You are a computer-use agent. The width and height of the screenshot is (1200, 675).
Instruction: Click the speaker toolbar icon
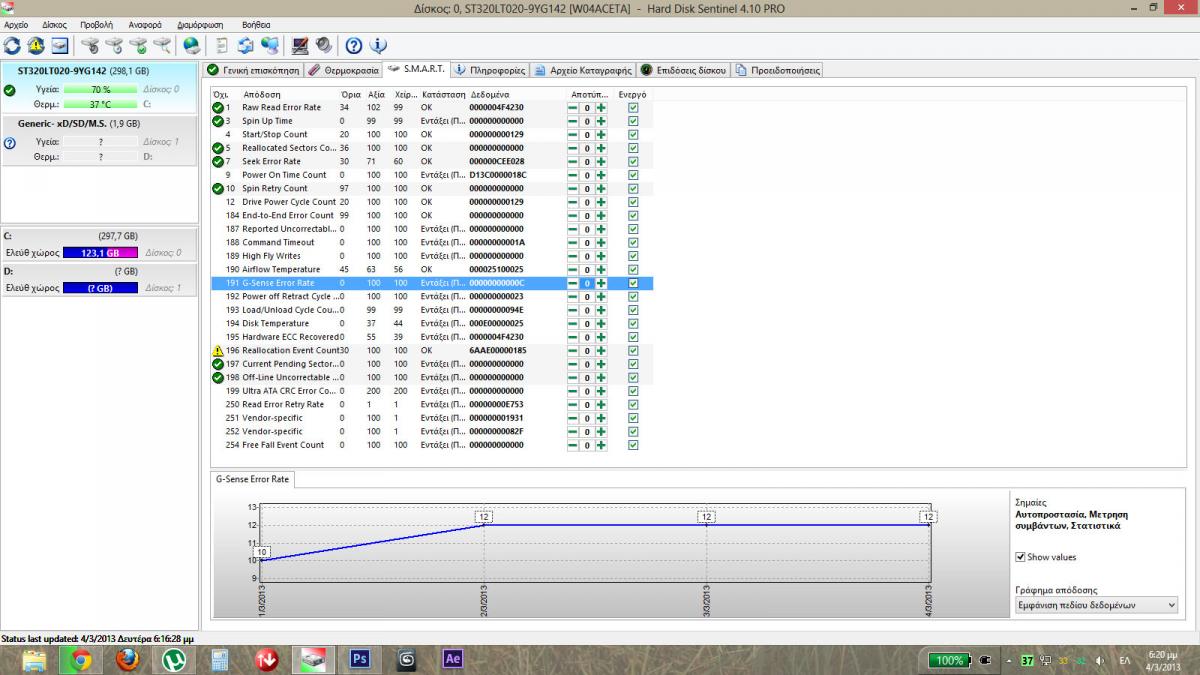tap(323, 45)
